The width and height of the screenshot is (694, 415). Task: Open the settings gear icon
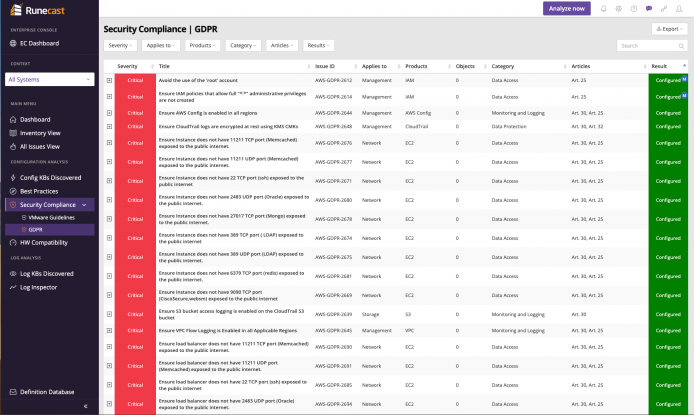tap(618, 8)
